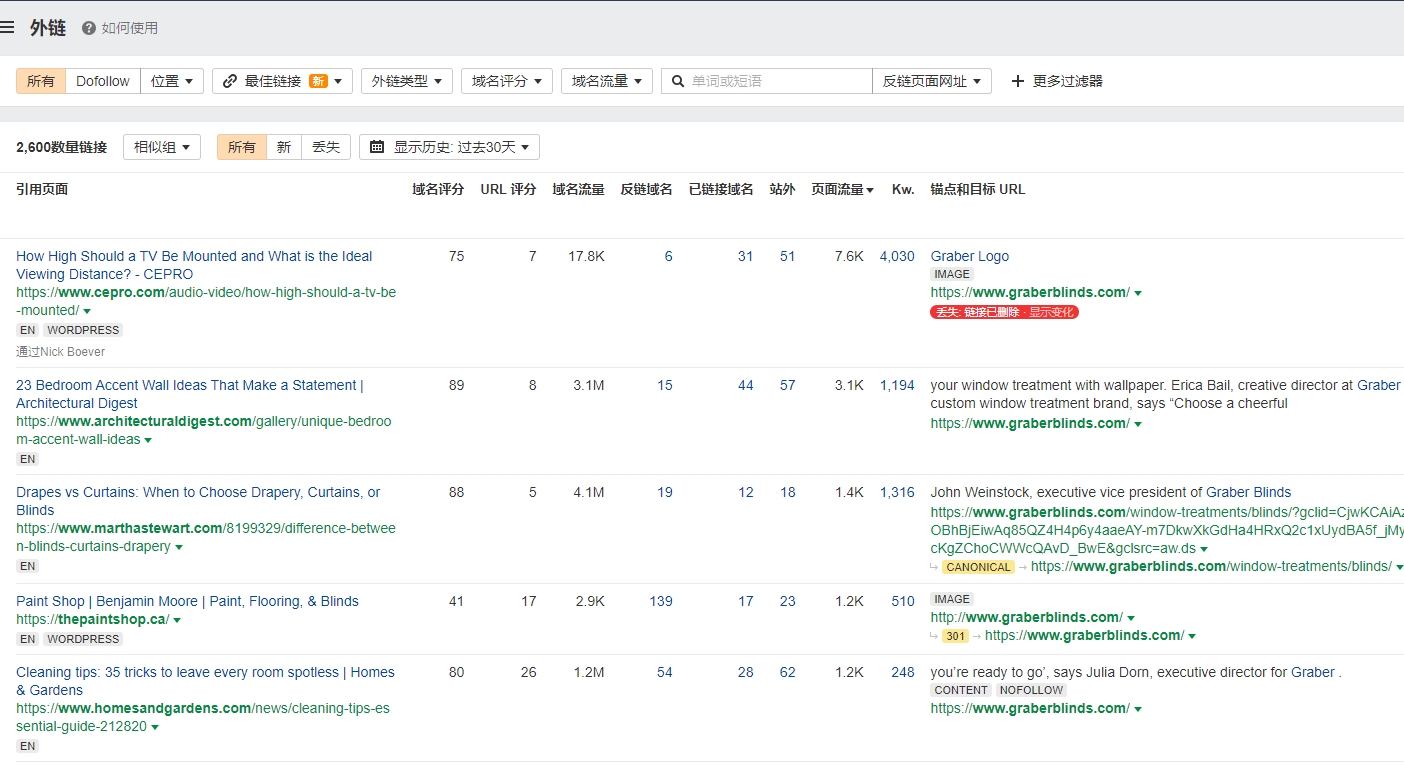Click the NOFOLLOW tag badge
This screenshot has width=1404, height=765.
coord(1030,690)
